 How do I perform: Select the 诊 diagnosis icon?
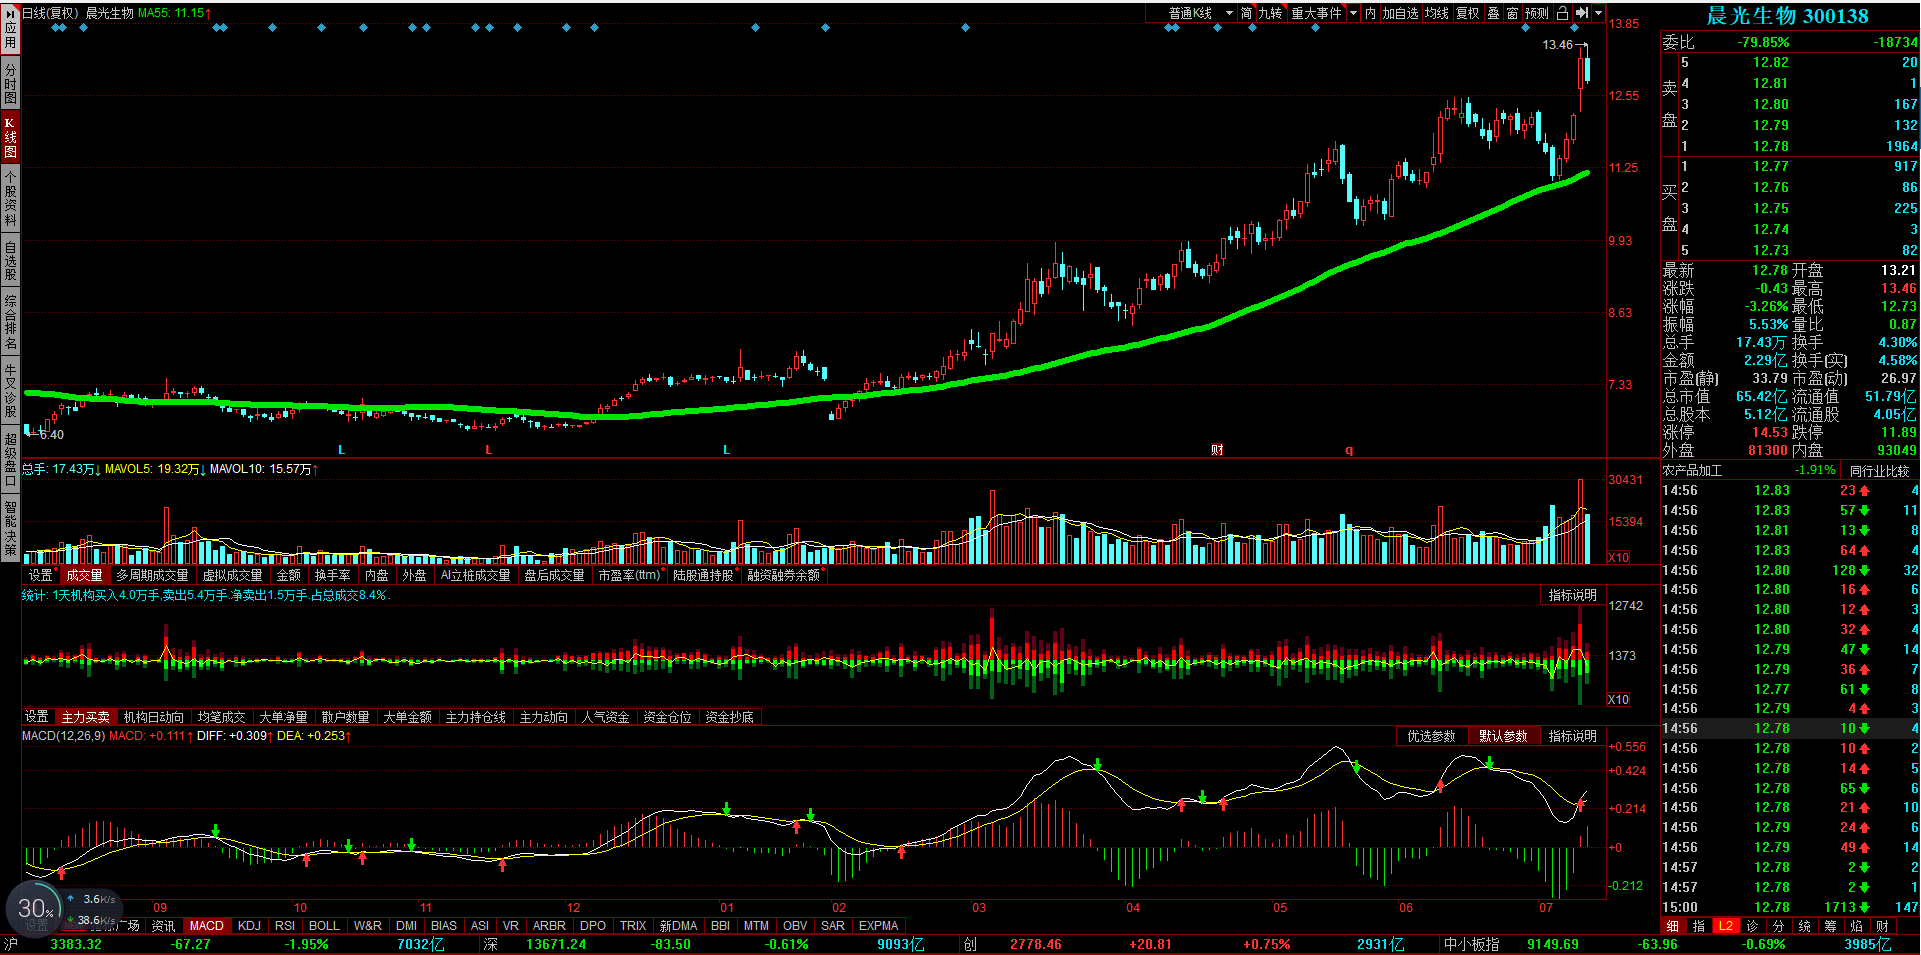(x=1752, y=926)
